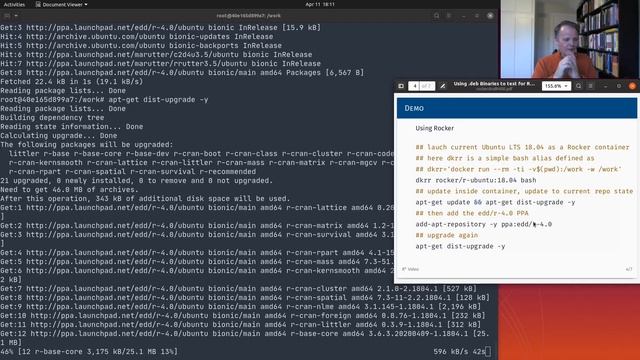Click the slide's last 'apt-get dist-upgrade -y' line
This screenshot has height=360, width=640.
(460, 246)
